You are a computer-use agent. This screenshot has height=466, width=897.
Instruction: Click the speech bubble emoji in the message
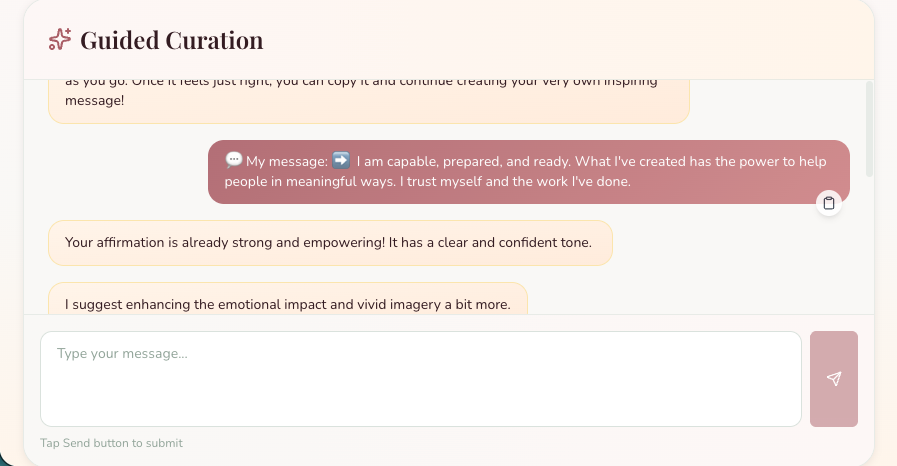tap(233, 160)
